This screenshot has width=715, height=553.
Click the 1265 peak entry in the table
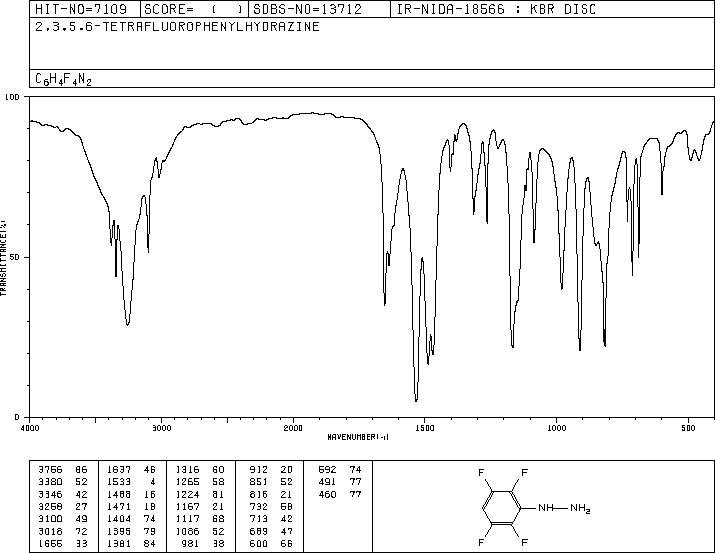(x=200, y=482)
